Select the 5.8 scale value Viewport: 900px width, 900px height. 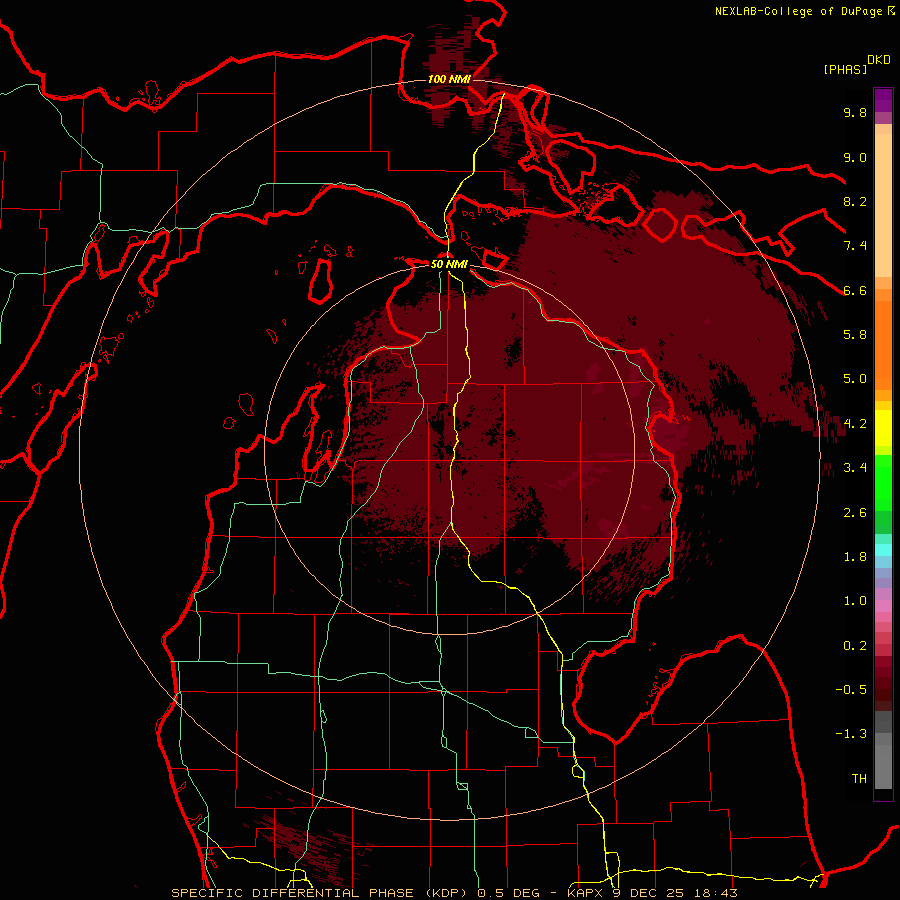(x=855, y=335)
